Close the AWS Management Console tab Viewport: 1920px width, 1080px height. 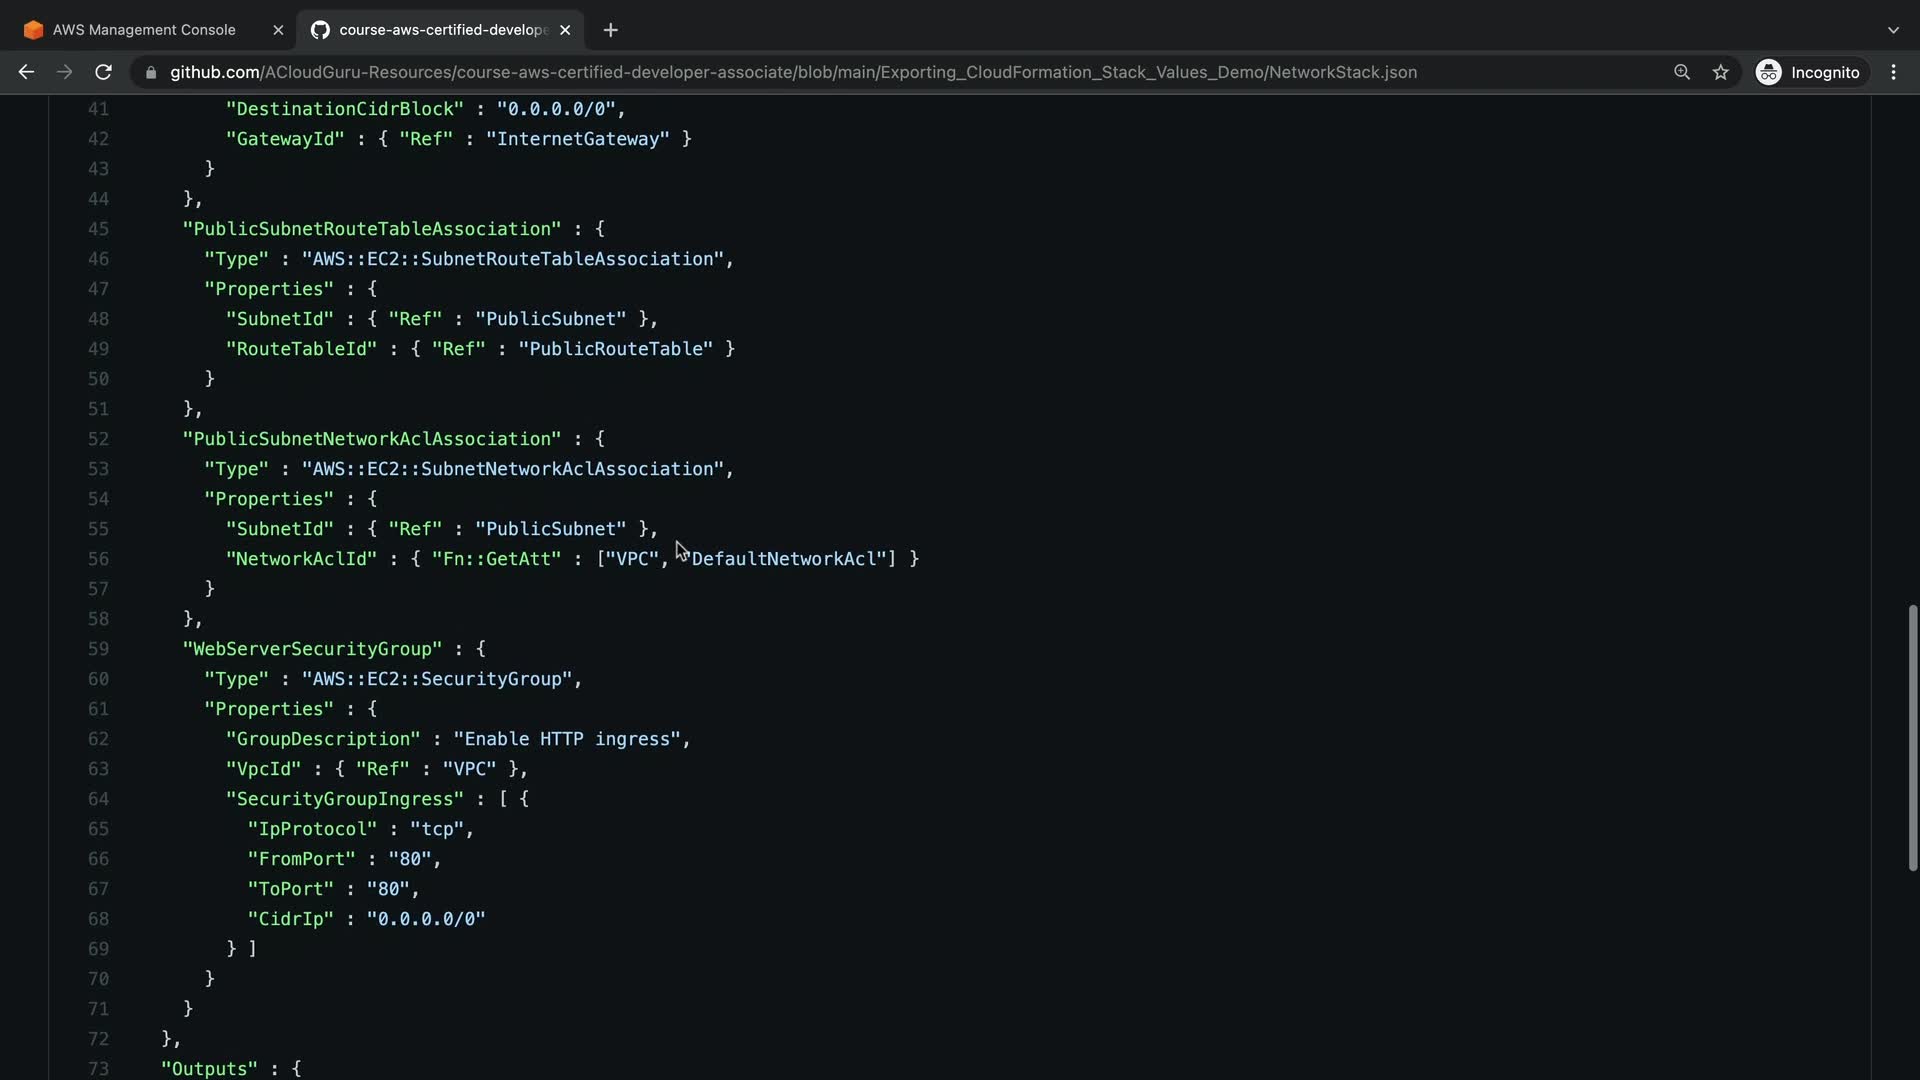(x=278, y=30)
